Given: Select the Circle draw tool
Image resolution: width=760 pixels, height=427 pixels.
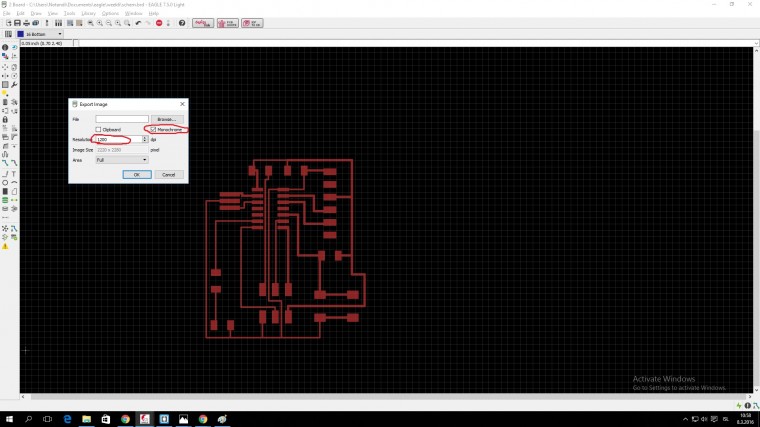Looking at the screenshot, I should pos(5,183).
